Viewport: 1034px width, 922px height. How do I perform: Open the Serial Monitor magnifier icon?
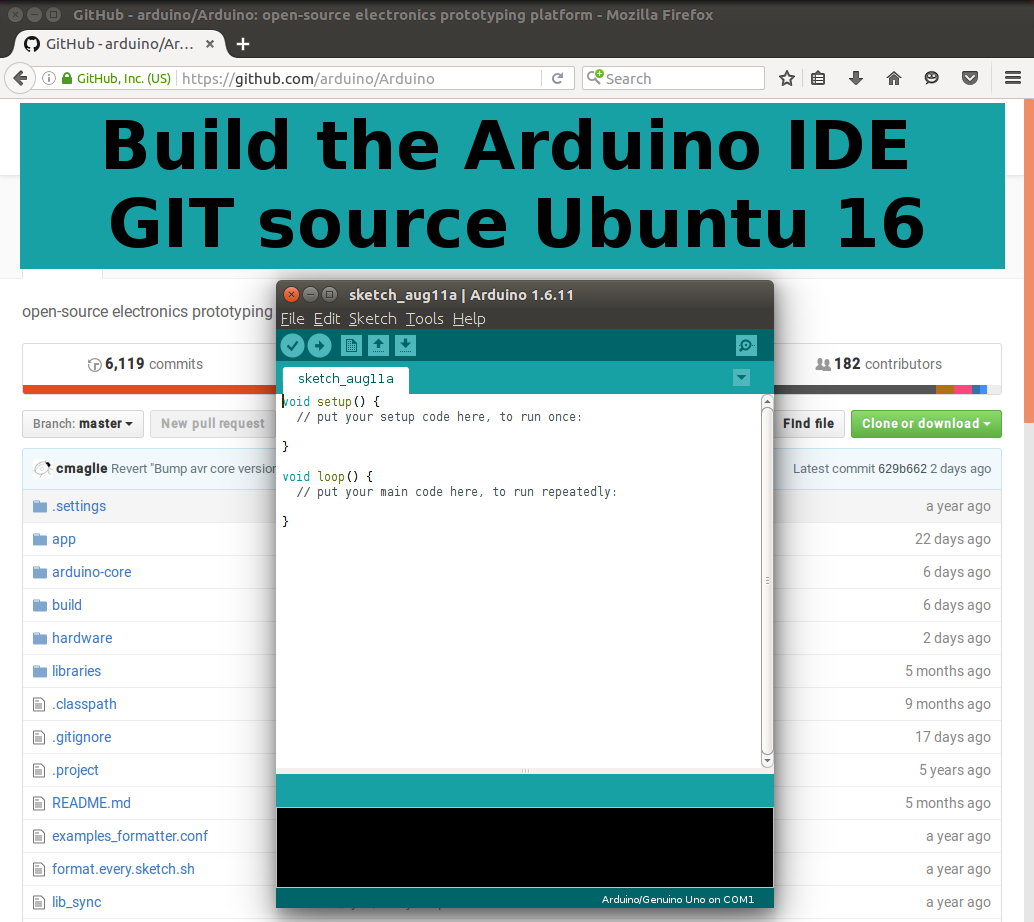click(746, 345)
